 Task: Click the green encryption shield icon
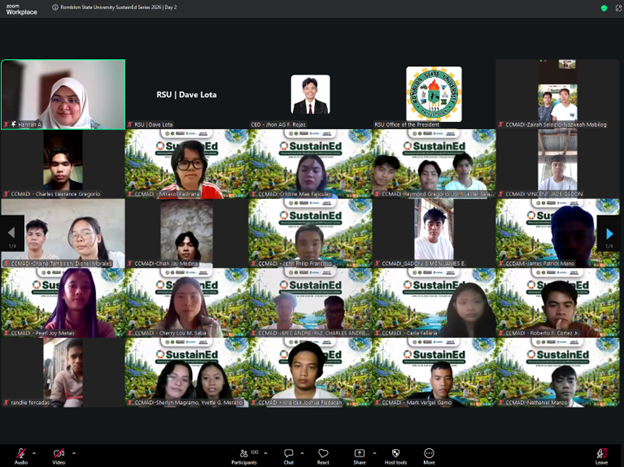[604, 8]
